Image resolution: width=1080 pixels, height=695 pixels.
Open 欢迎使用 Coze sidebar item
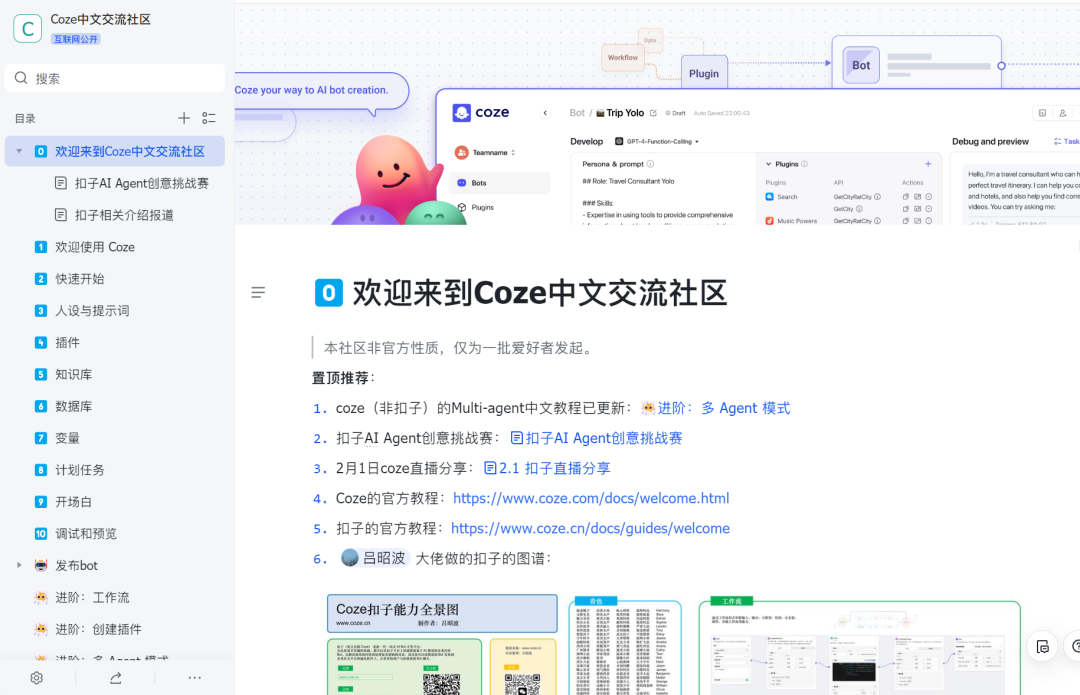pyautogui.click(x=95, y=247)
